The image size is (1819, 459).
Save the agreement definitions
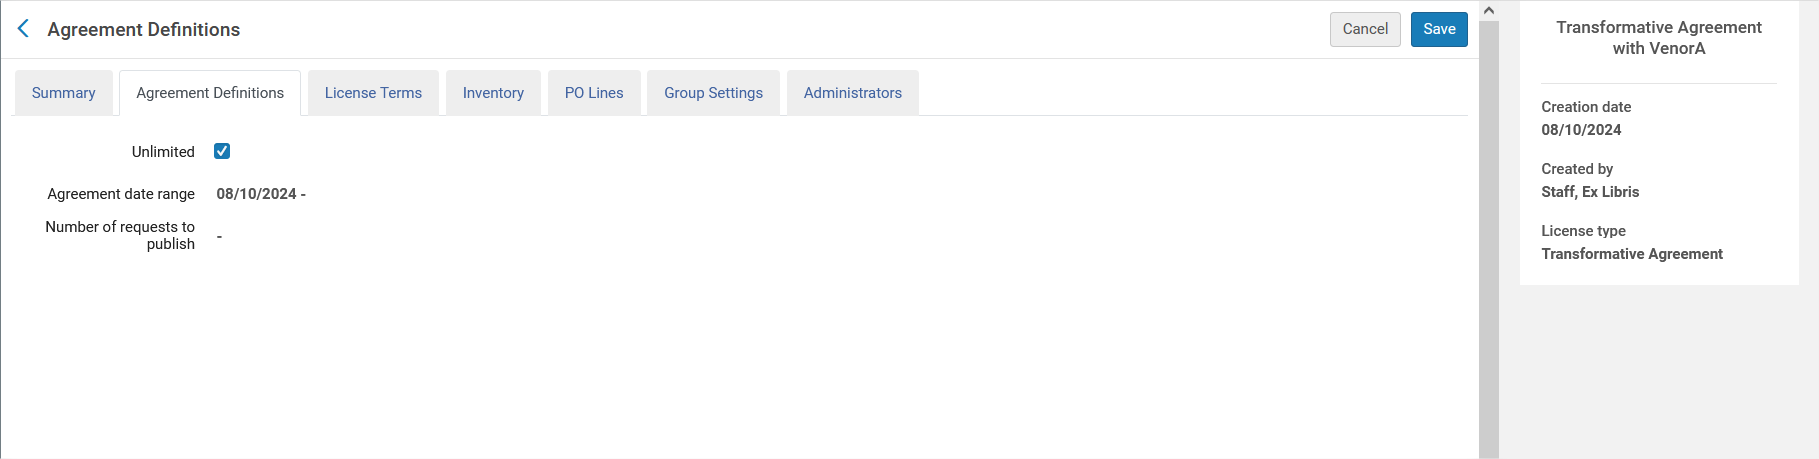point(1439,29)
